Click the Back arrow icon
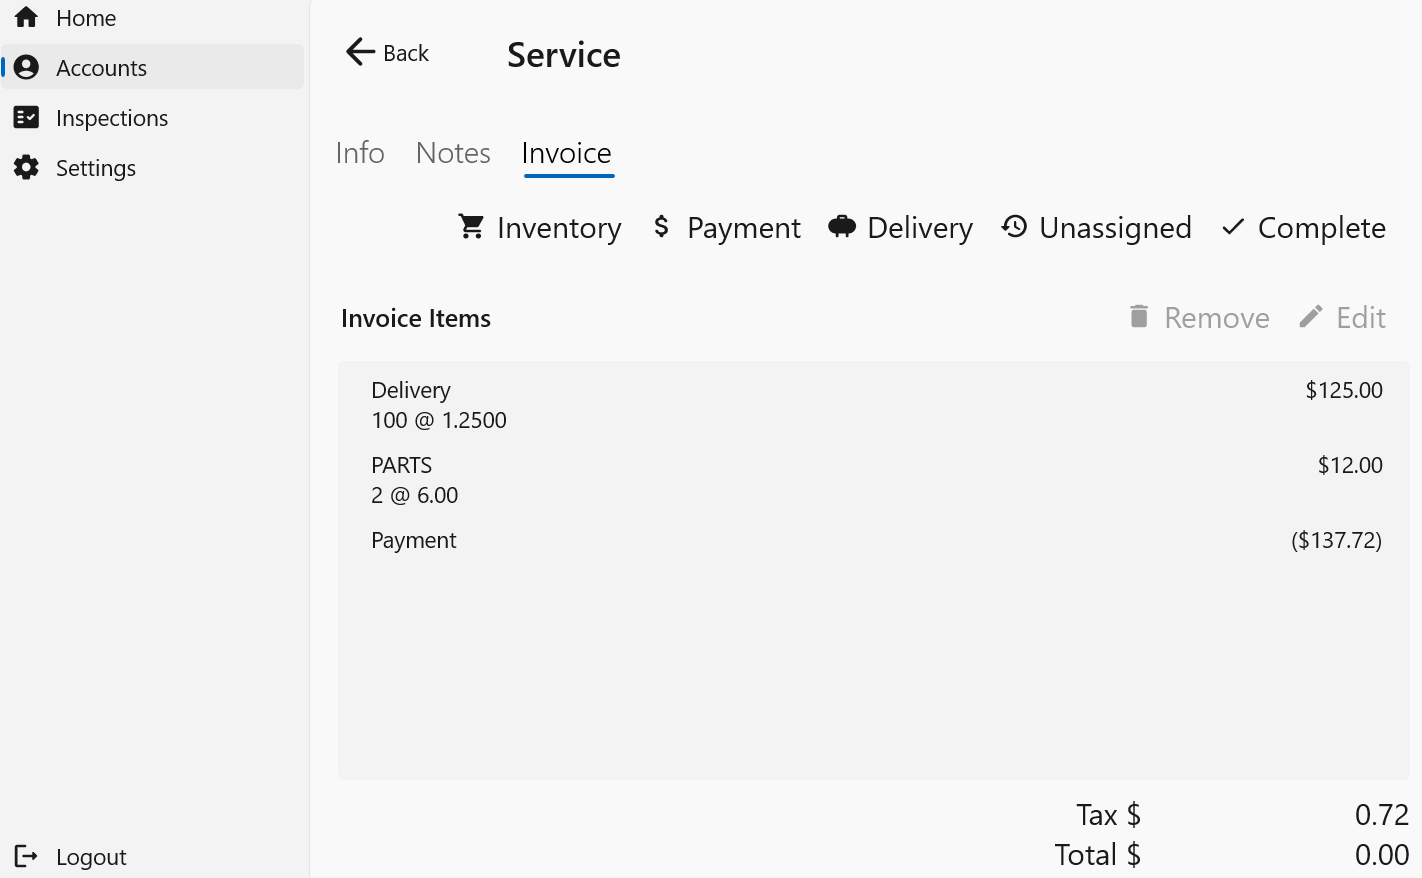The width and height of the screenshot is (1422, 878). tap(359, 52)
